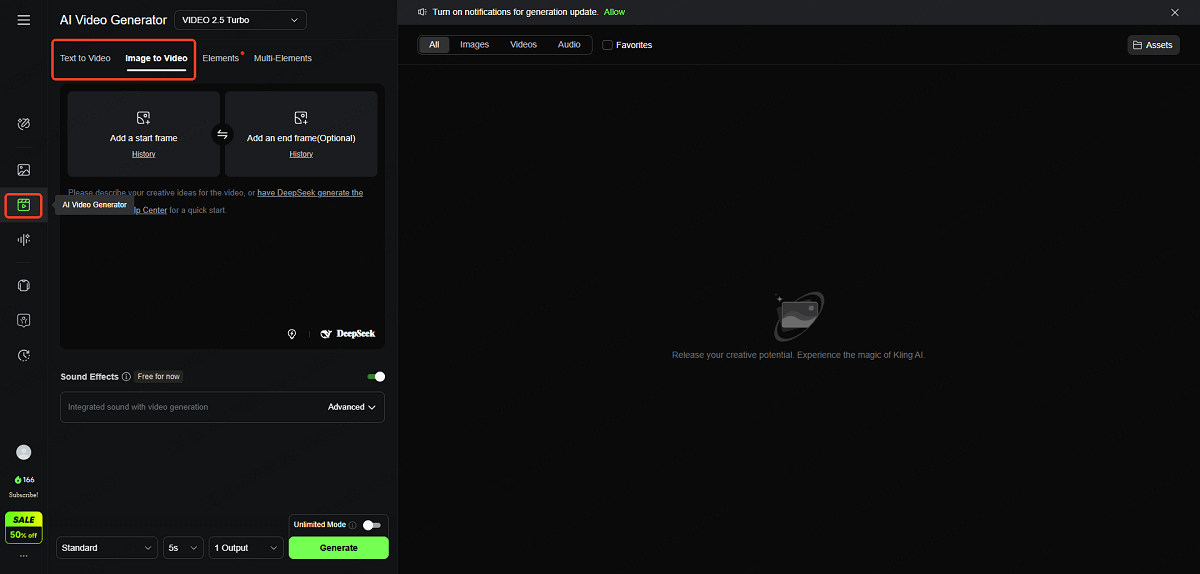Image resolution: width=1200 pixels, height=574 pixels.
Task: Click the location pin icon in prompt box
Action: click(x=292, y=334)
